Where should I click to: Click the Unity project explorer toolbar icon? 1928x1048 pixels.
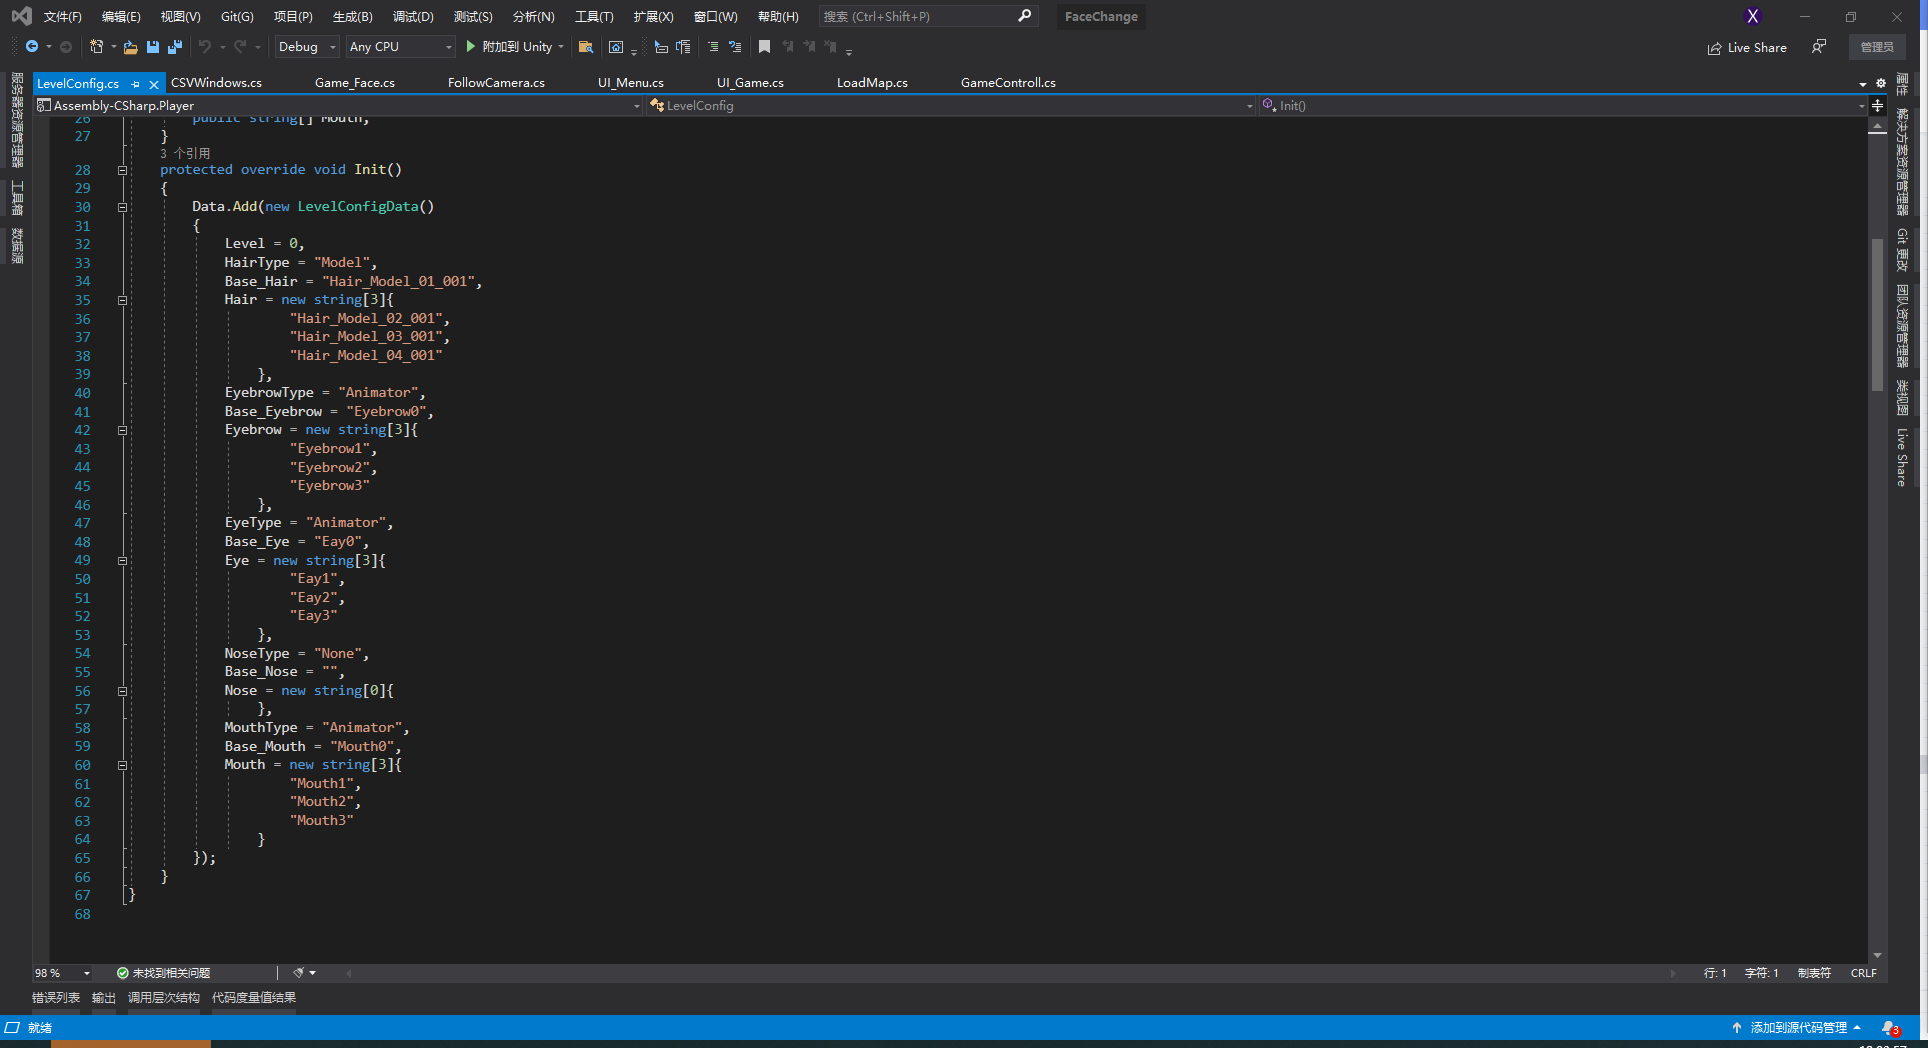point(616,47)
